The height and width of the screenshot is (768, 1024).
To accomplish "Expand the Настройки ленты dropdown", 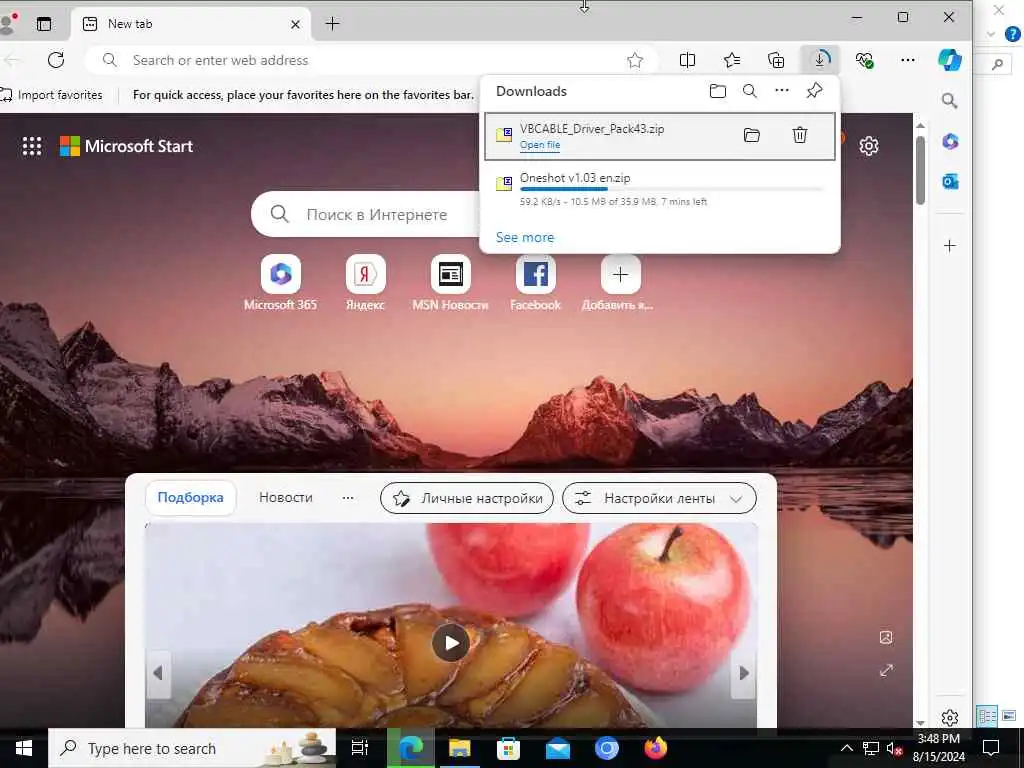I will 660,498.
